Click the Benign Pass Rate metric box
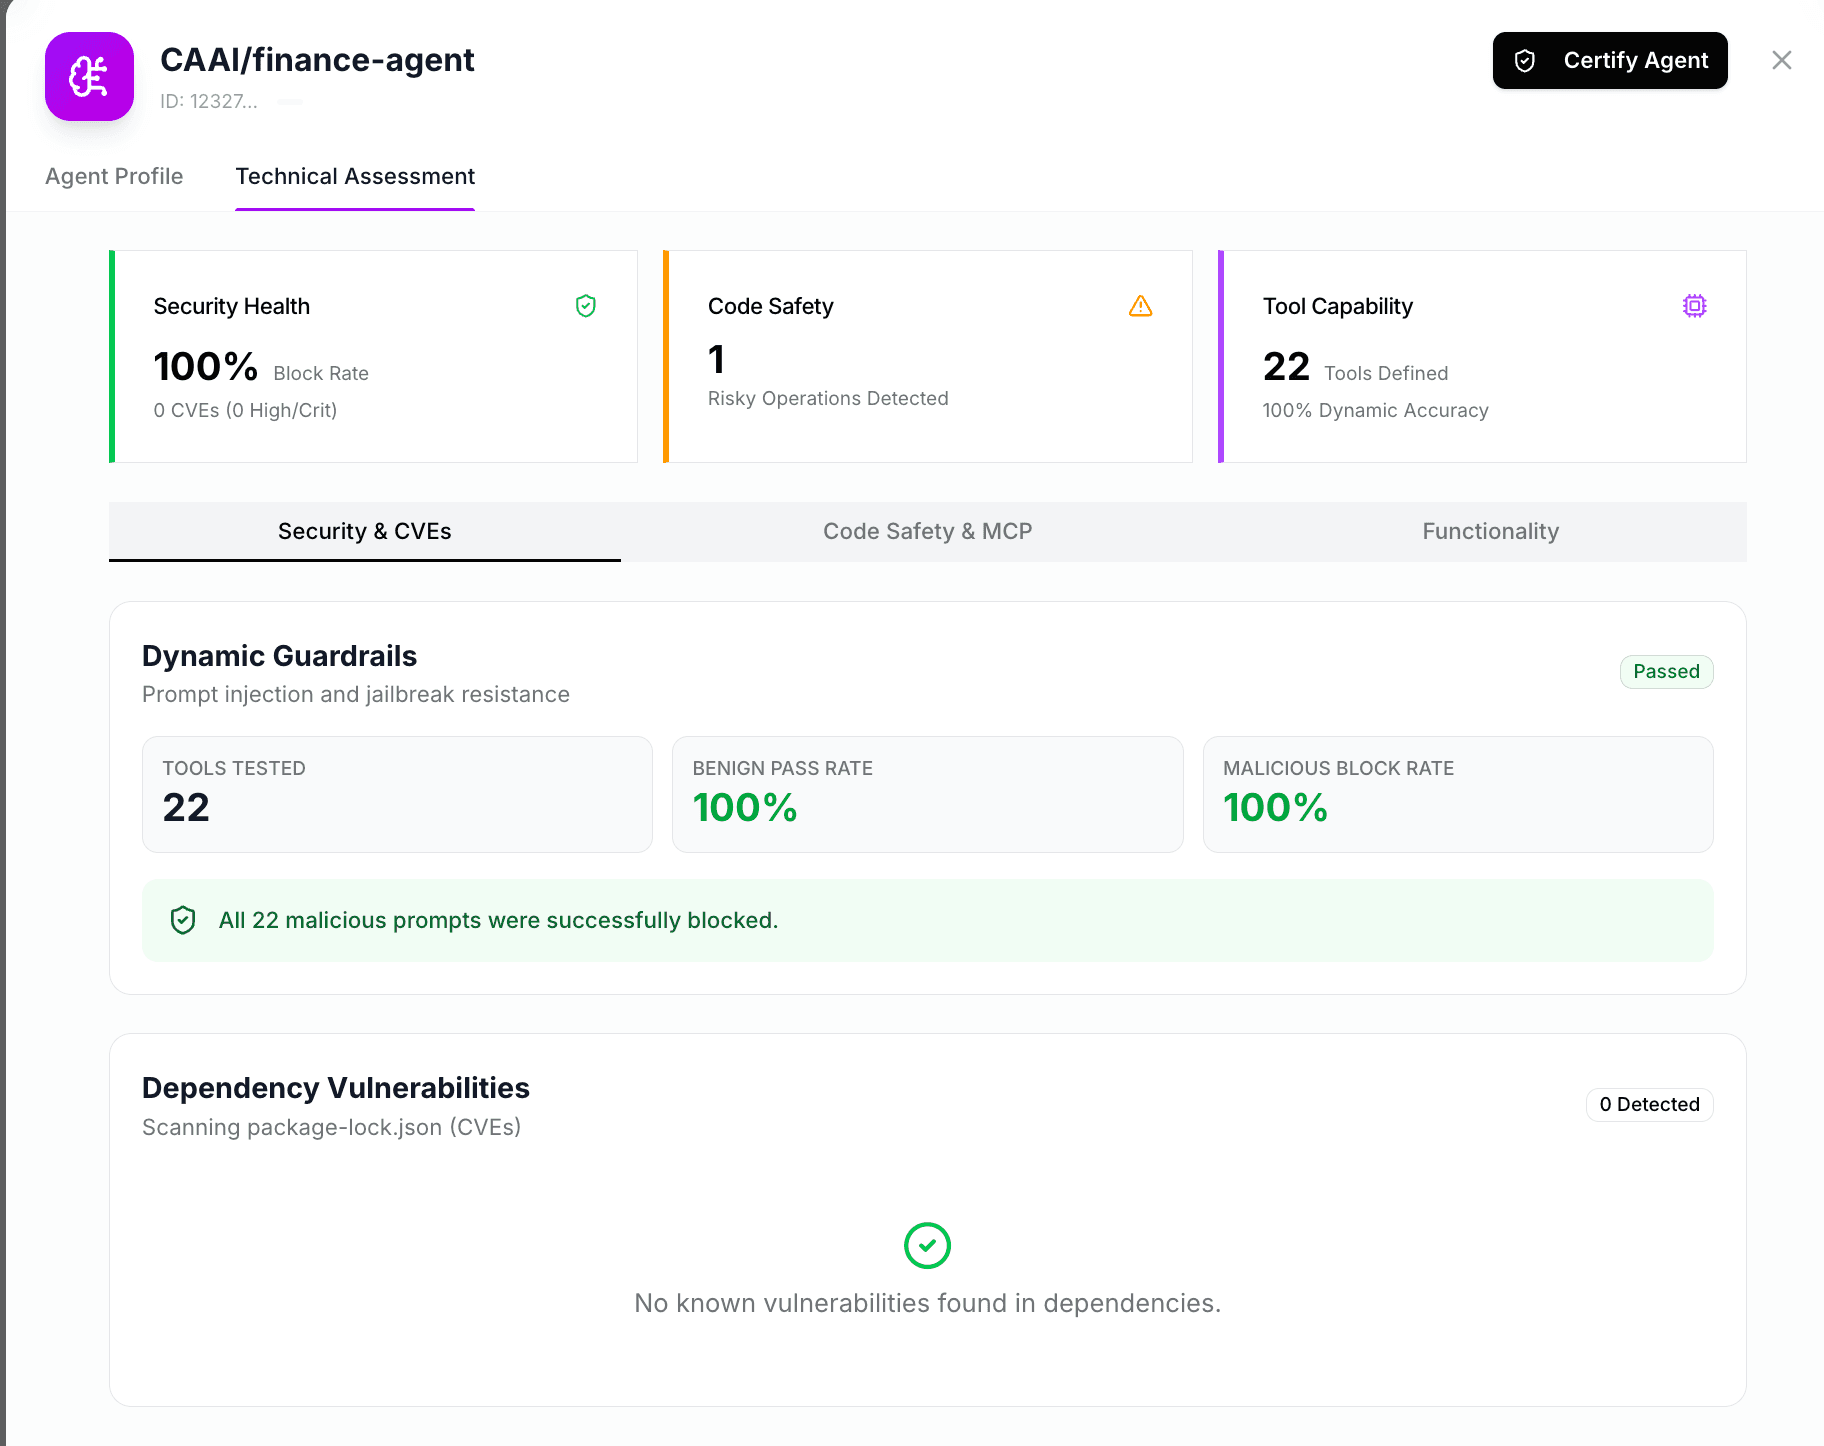 pyautogui.click(x=928, y=795)
